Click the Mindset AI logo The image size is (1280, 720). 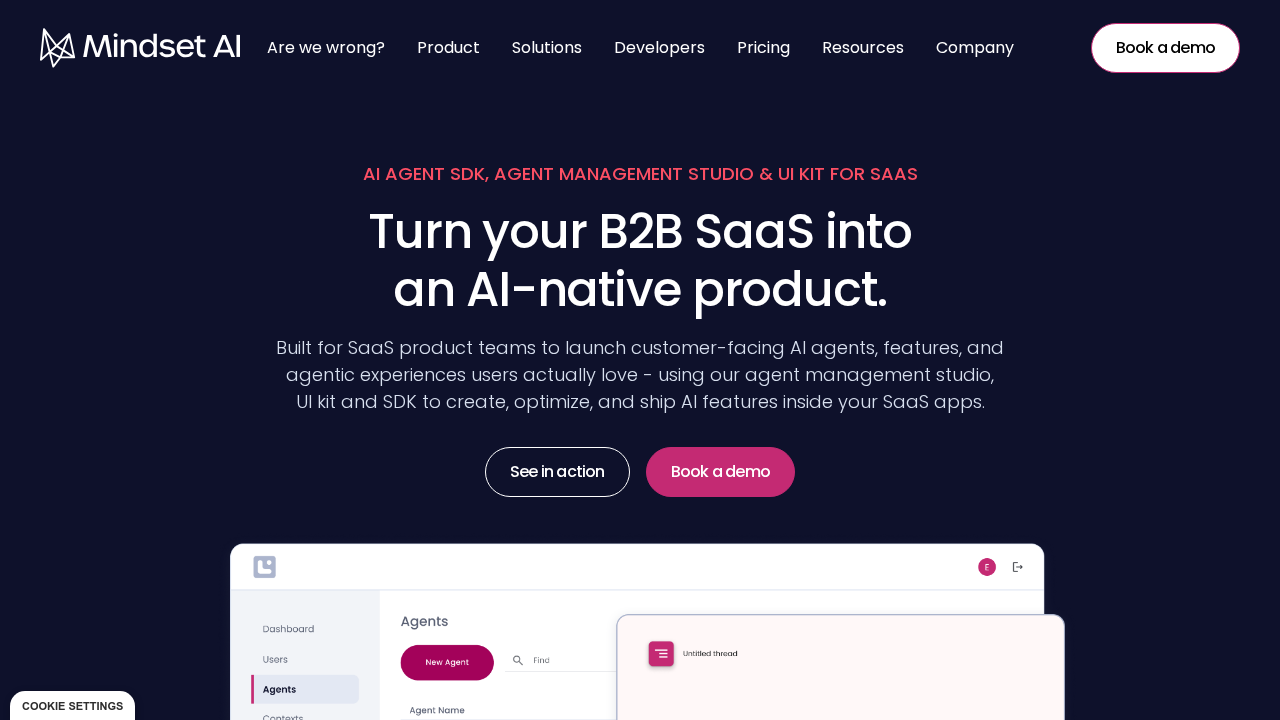140,47
